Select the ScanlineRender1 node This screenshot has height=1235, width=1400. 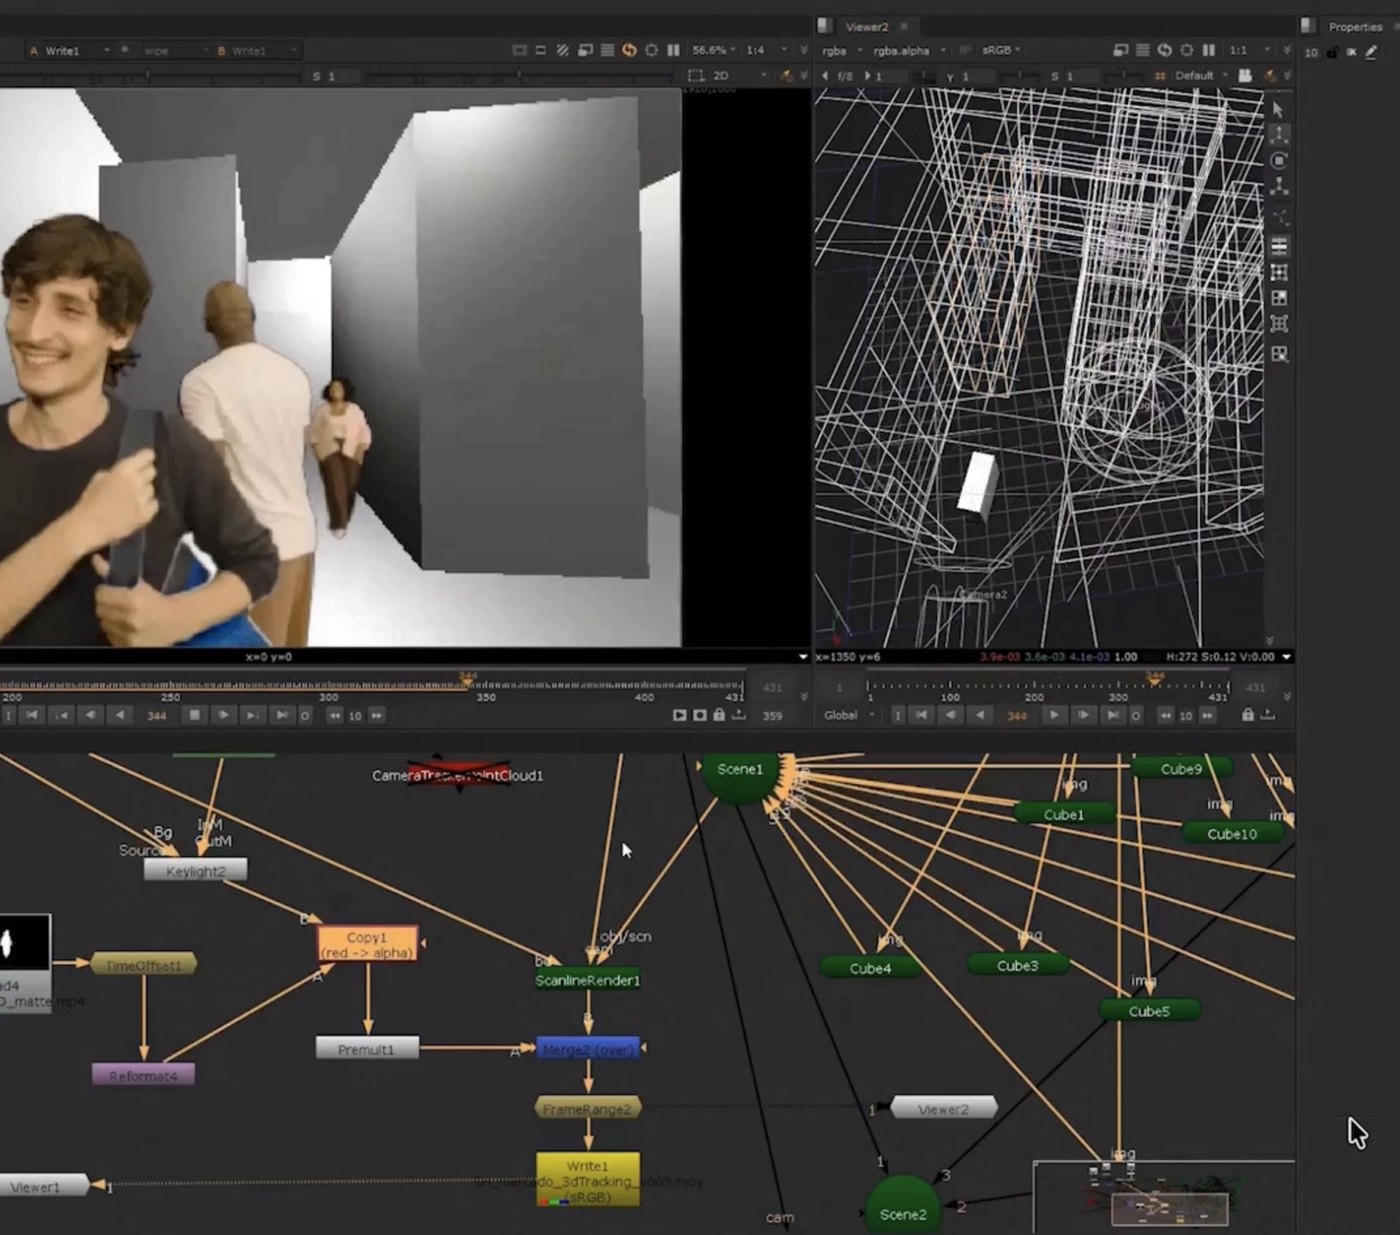pyautogui.click(x=587, y=980)
